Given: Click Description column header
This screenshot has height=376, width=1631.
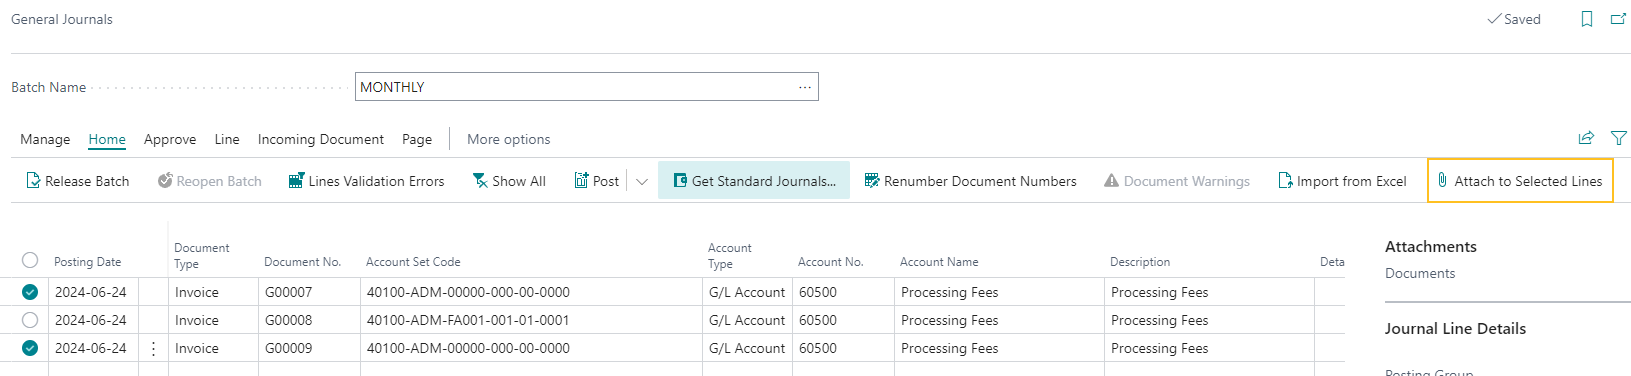Looking at the screenshot, I should pos(1140,262).
